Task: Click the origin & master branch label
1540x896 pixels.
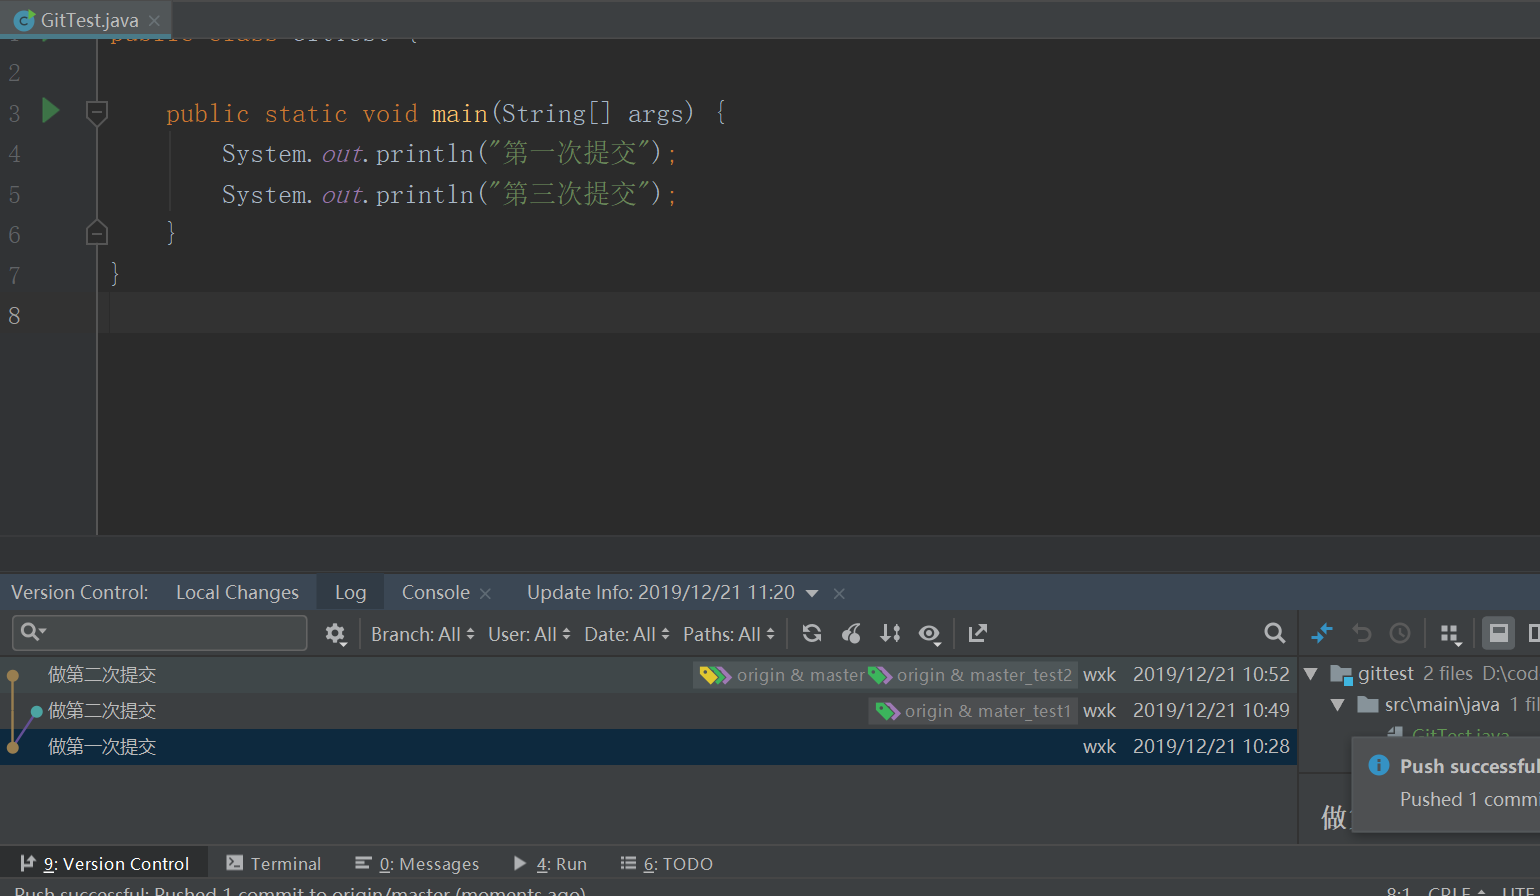Action: pyautogui.click(x=800, y=675)
